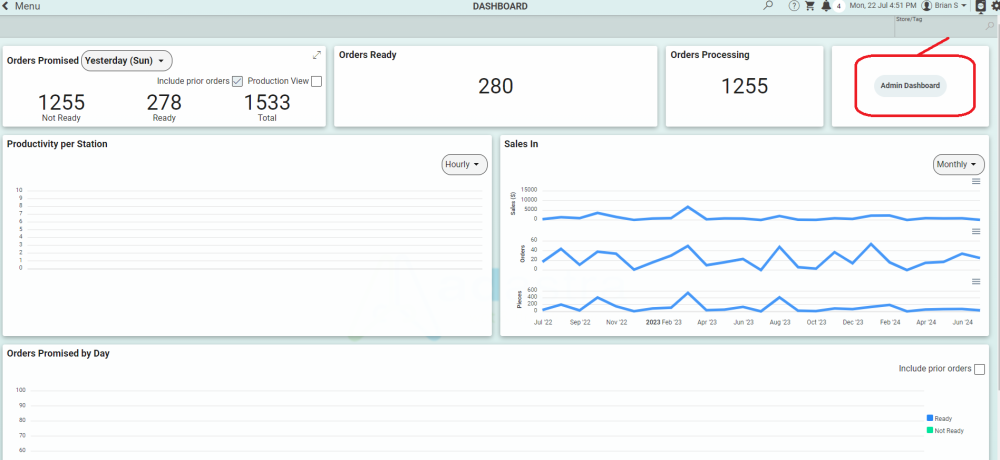Open hamburger menu of Orders chart
The width and height of the screenshot is (1000, 460).
[x=976, y=231]
